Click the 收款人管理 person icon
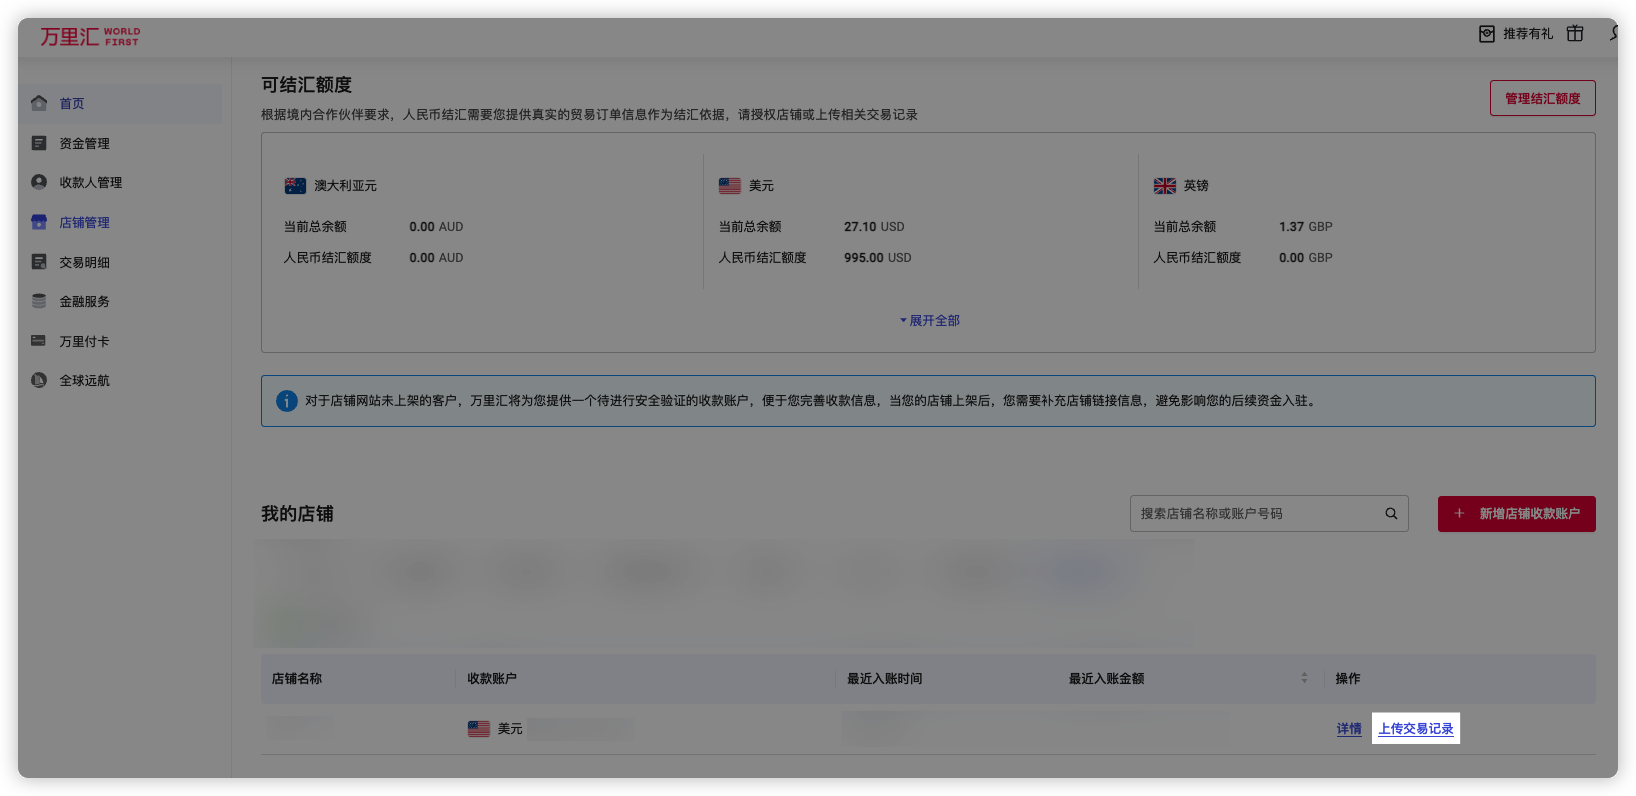Screen dimensions: 1636x796 (39, 182)
